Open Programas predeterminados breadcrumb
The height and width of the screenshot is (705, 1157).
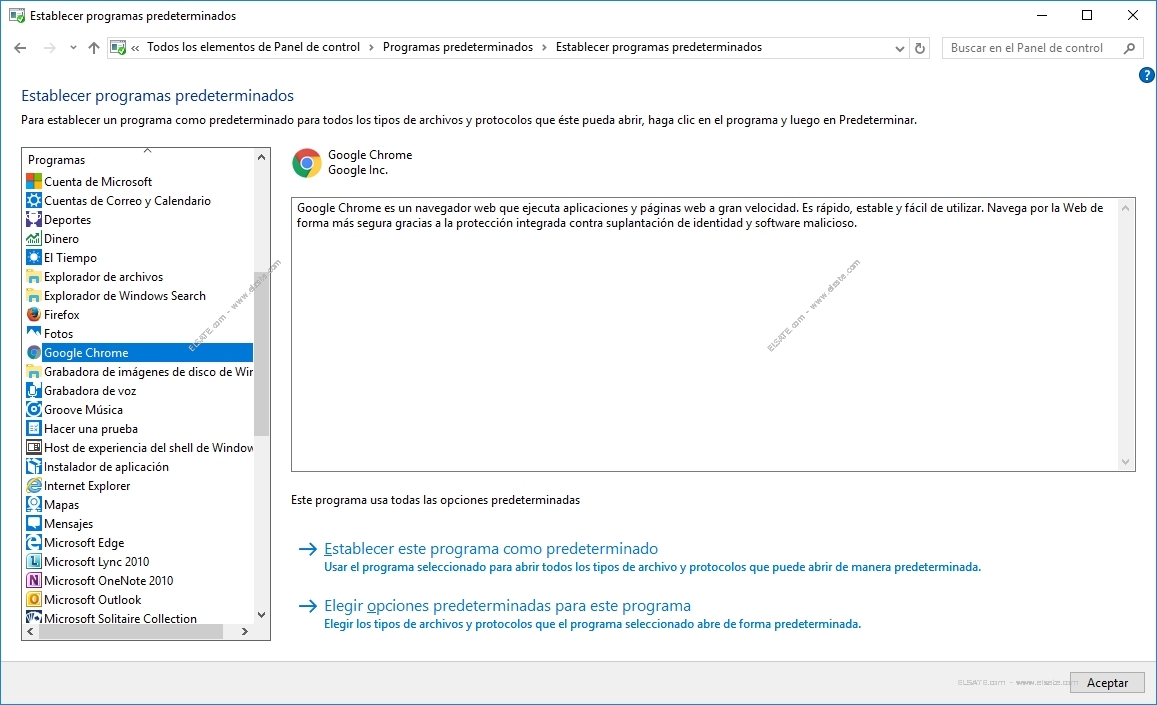point(457,47)
